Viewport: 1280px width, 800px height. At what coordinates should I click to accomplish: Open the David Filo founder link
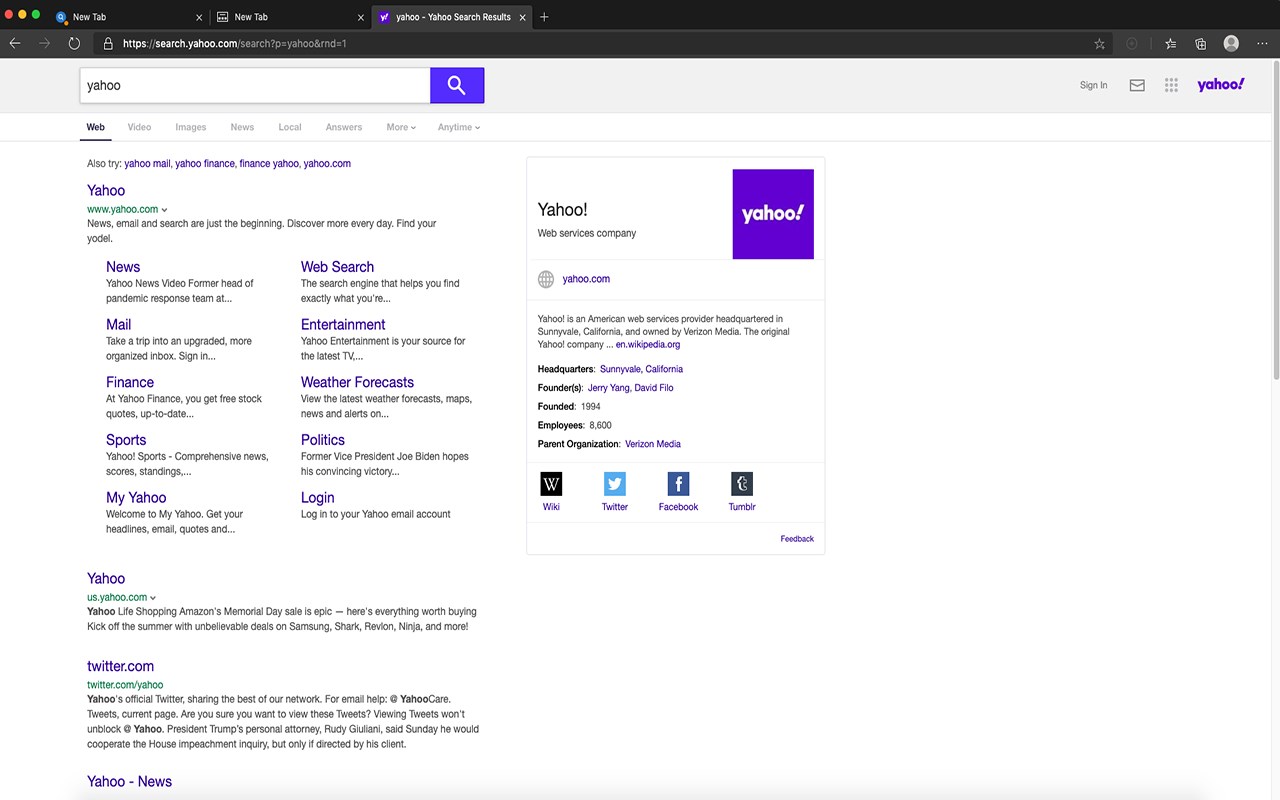[654, 388]
